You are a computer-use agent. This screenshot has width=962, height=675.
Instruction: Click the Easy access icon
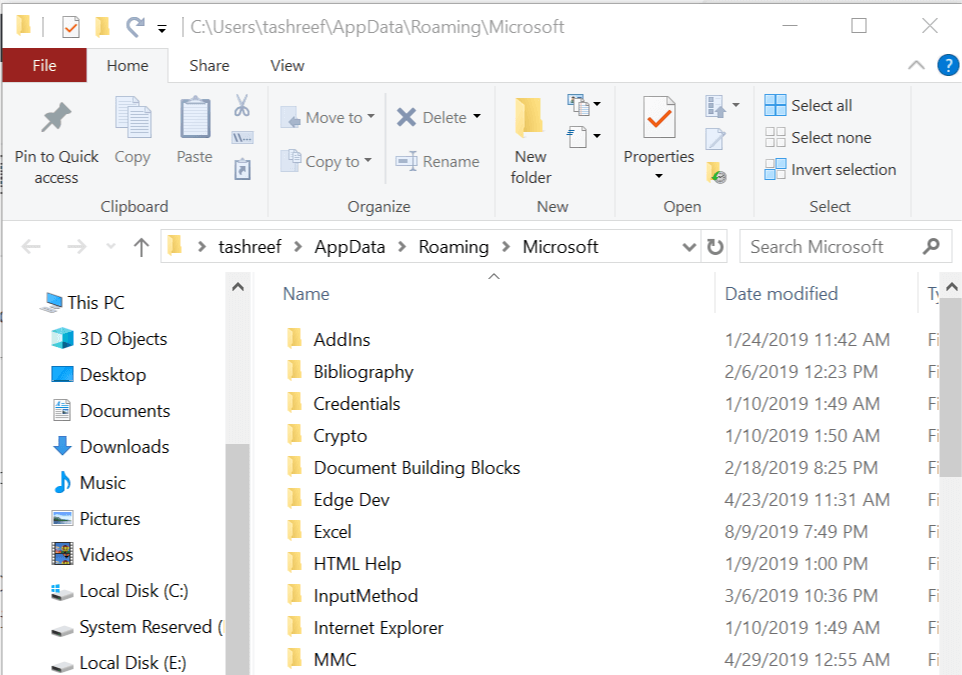point(577,136)
